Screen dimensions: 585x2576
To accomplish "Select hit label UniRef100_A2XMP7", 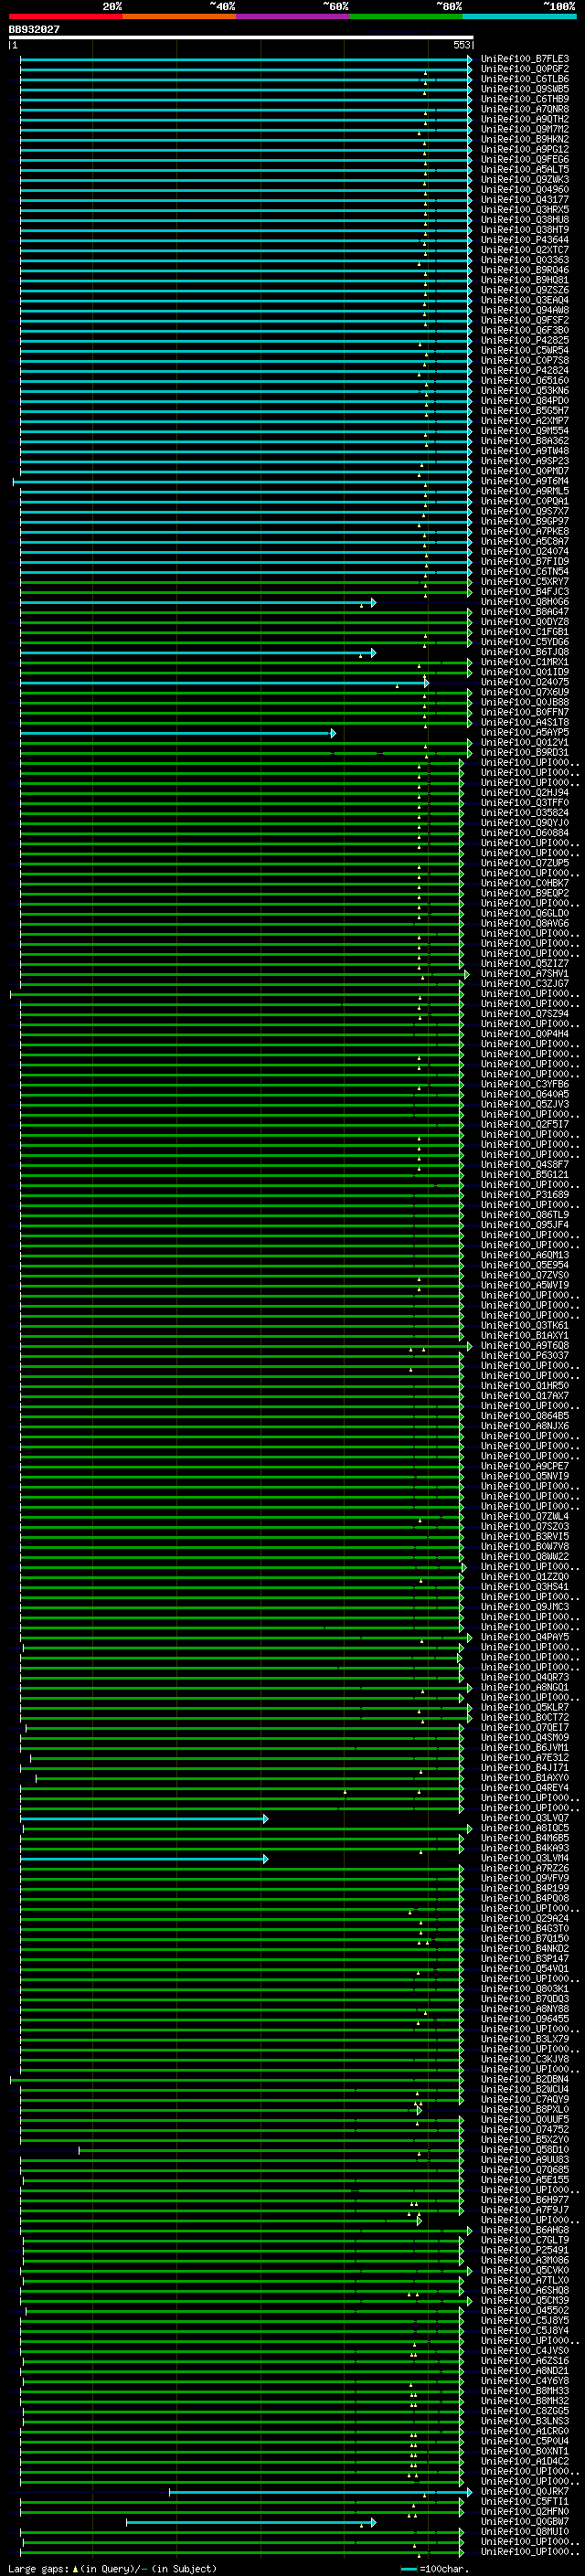I will pos(525,421).
